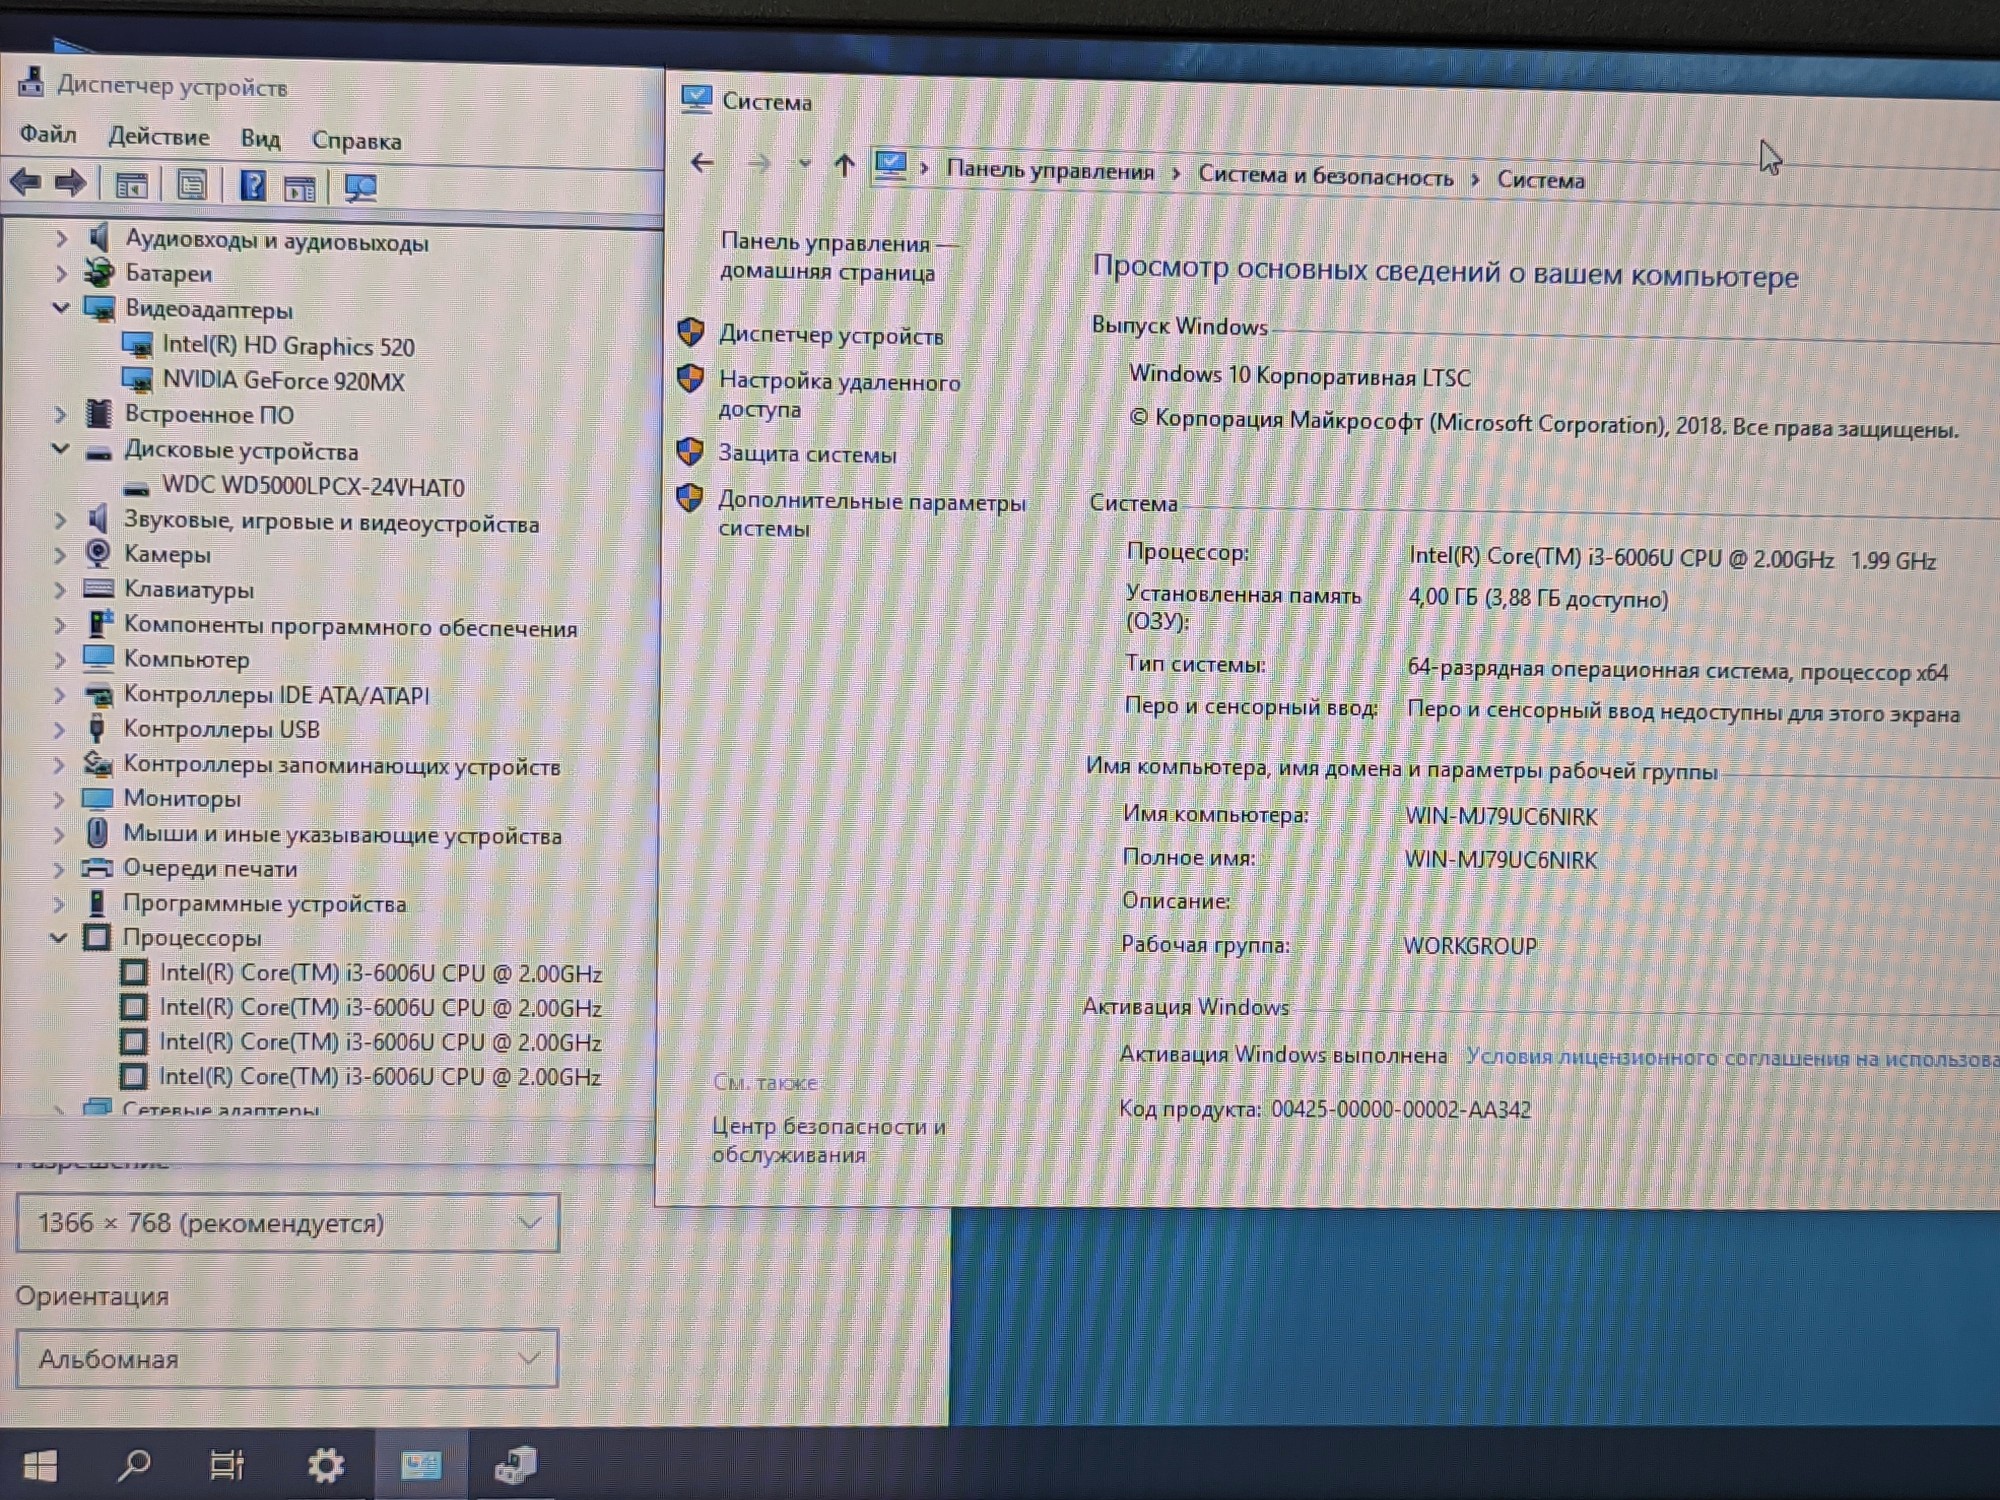Open Панель управления домашняя страница link
This screenshot has width=2000, height=1500.
point(840,257)
